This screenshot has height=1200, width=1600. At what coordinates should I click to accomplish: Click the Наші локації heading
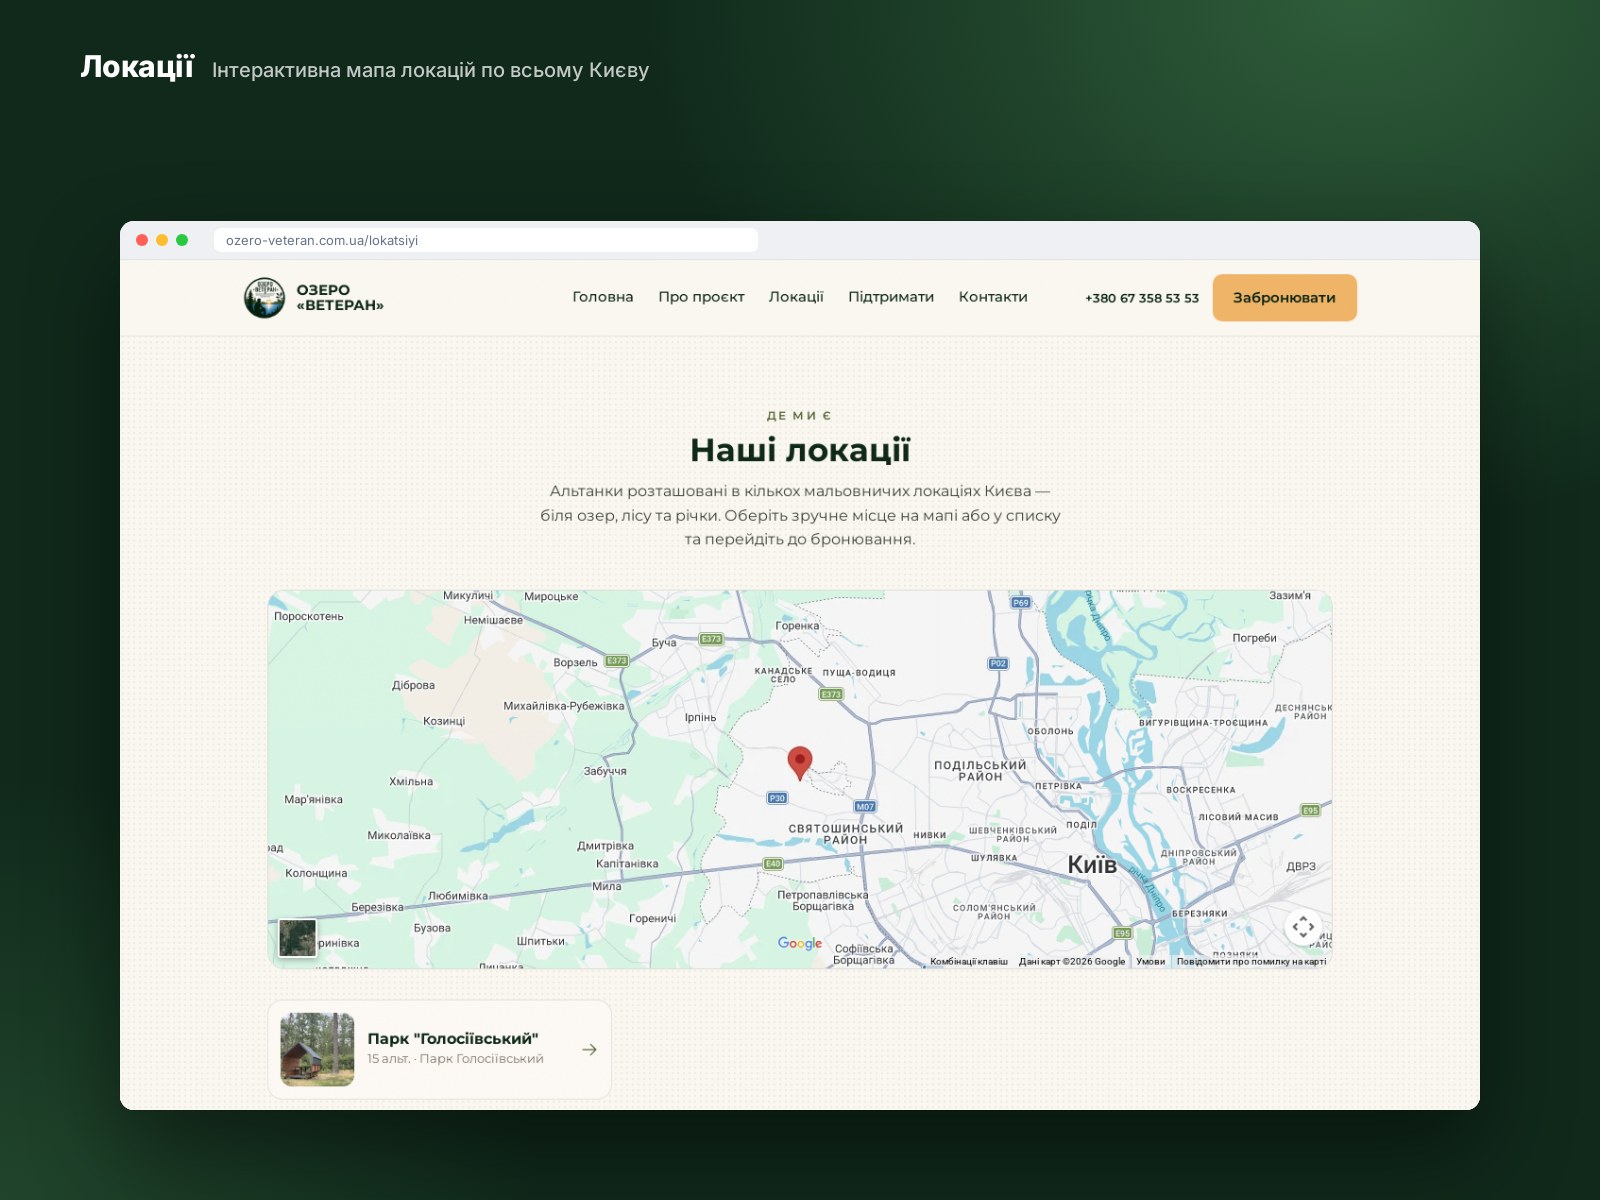800,450
